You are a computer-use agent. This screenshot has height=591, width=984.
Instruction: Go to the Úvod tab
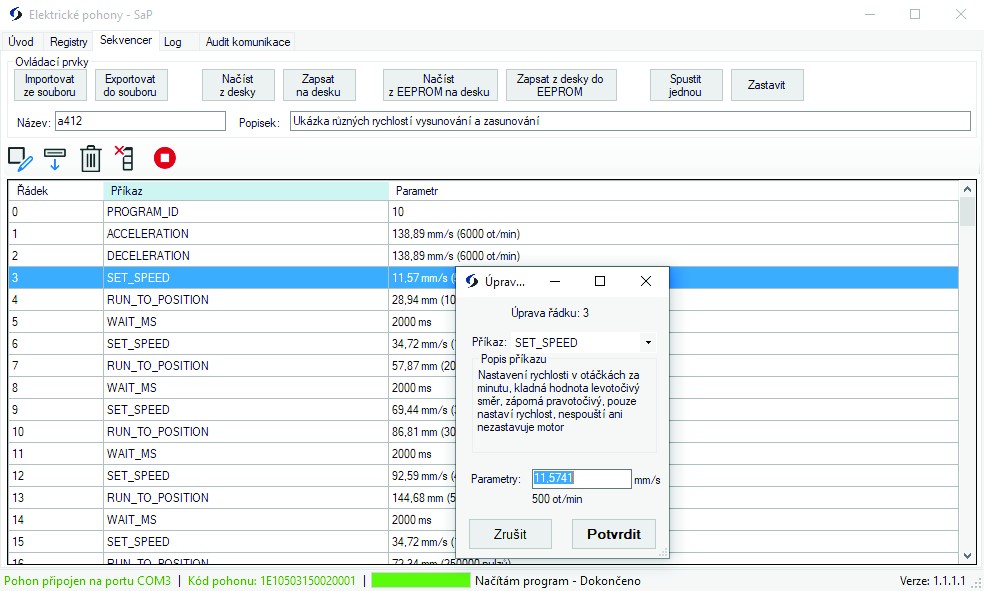click(21, 41)
